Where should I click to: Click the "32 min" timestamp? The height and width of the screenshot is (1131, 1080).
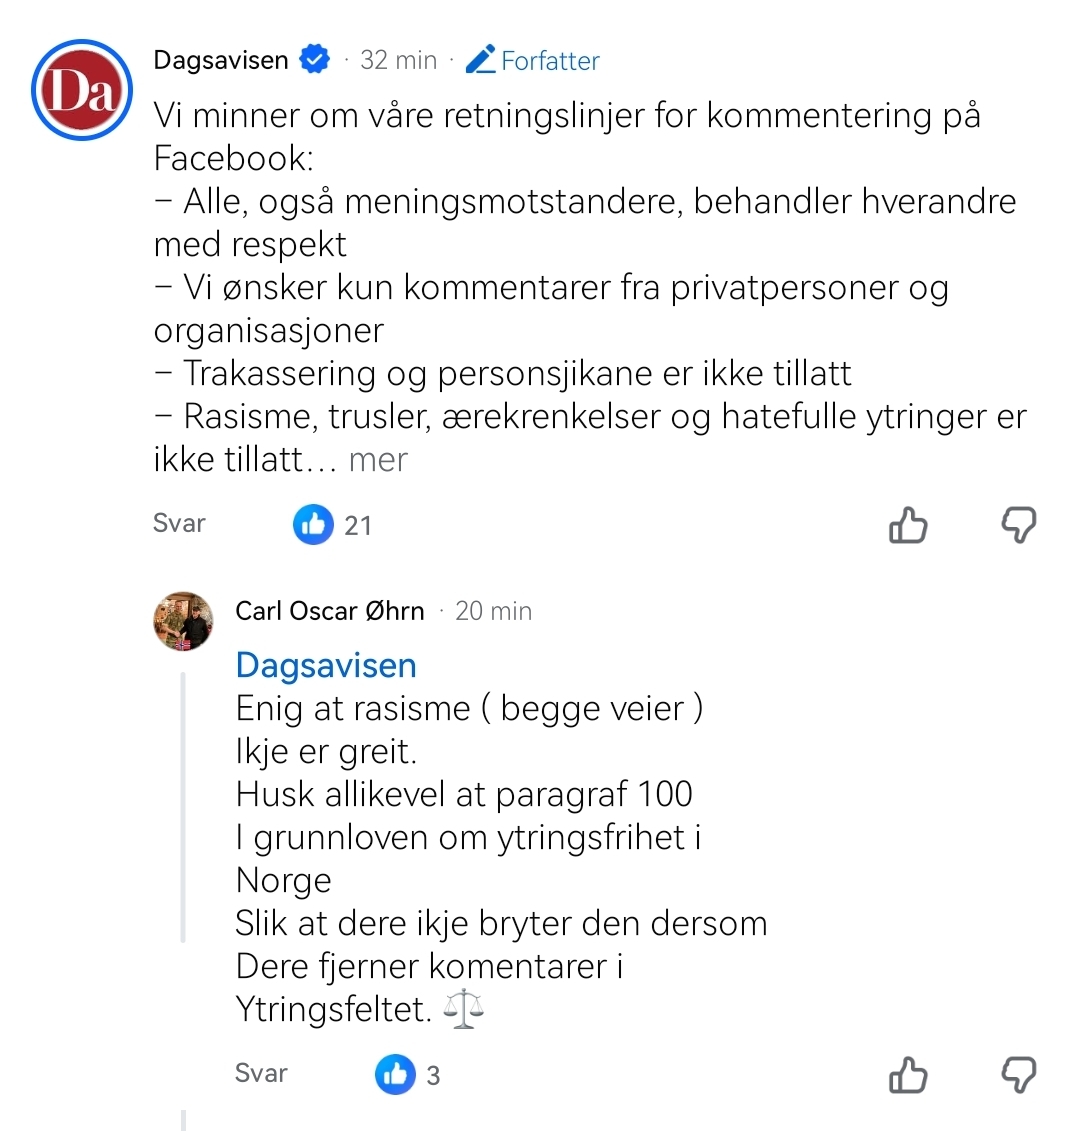point(398,60)
